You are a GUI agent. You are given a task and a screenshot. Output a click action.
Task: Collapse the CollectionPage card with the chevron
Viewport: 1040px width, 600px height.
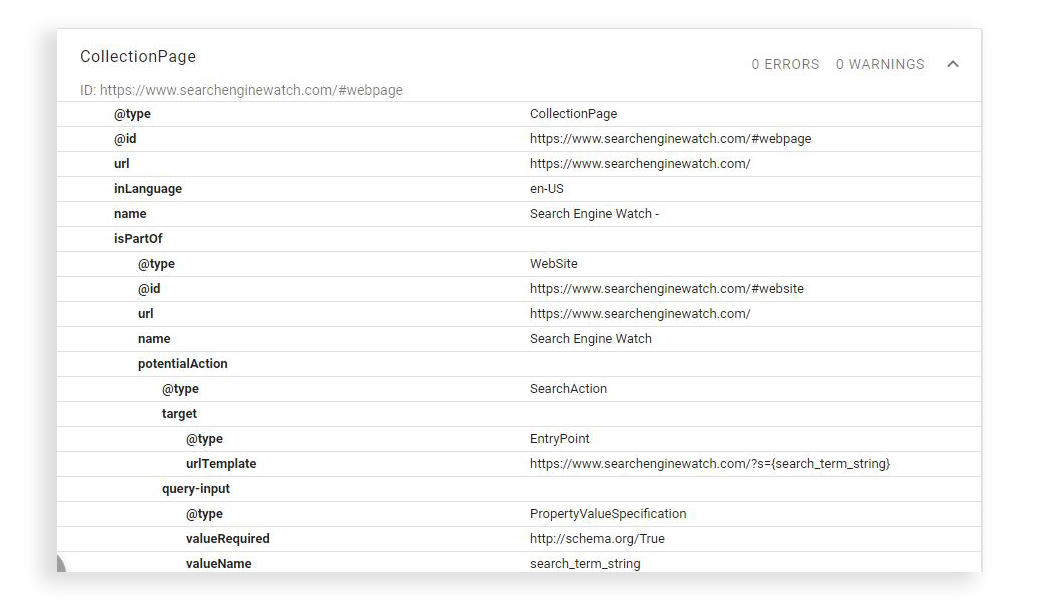pos(952,64)
